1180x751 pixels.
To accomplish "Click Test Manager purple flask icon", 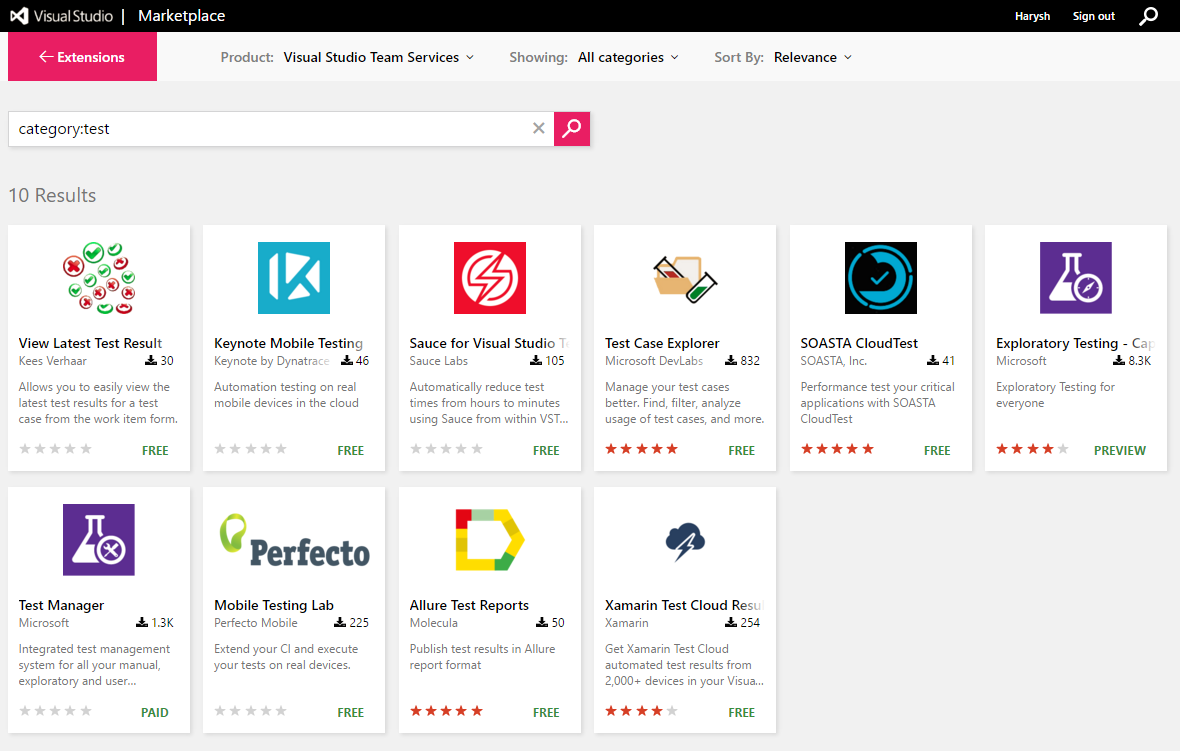I will [x=99, y=540].
